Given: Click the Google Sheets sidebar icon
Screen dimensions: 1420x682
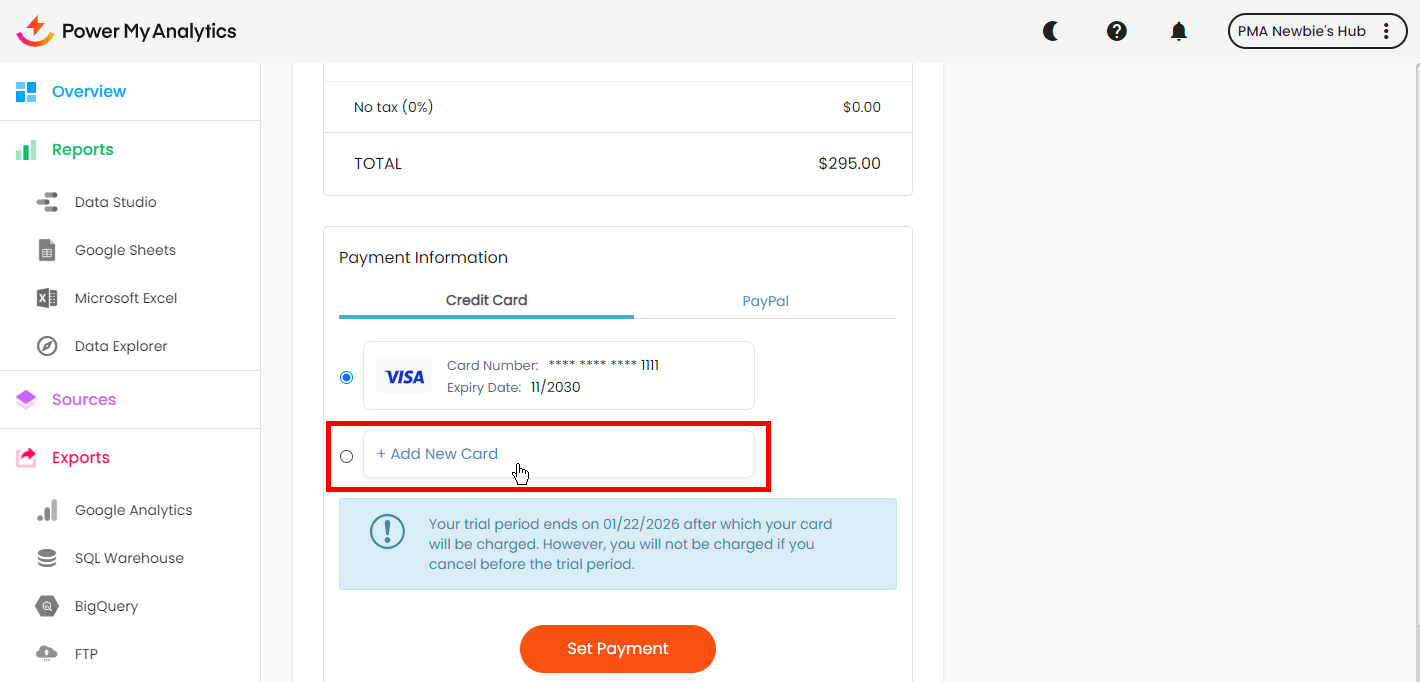Looking at the screenshot, I should 47,250.
